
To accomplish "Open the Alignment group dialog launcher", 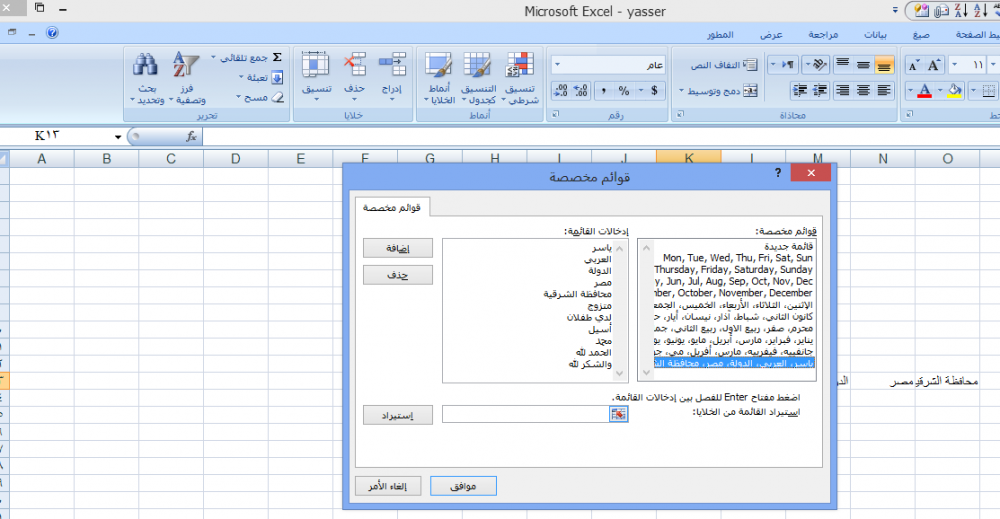I will [x=680, y=114].
